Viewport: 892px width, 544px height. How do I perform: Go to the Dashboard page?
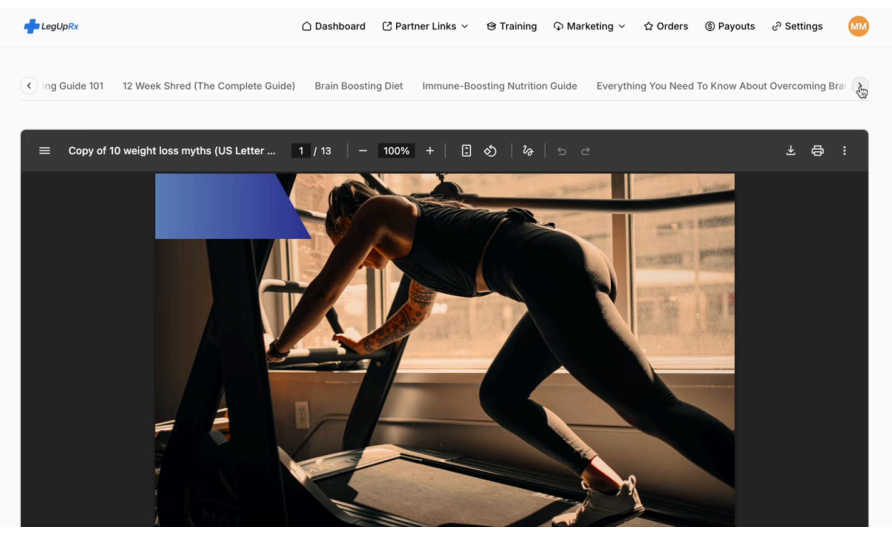[x=333, y=26]
